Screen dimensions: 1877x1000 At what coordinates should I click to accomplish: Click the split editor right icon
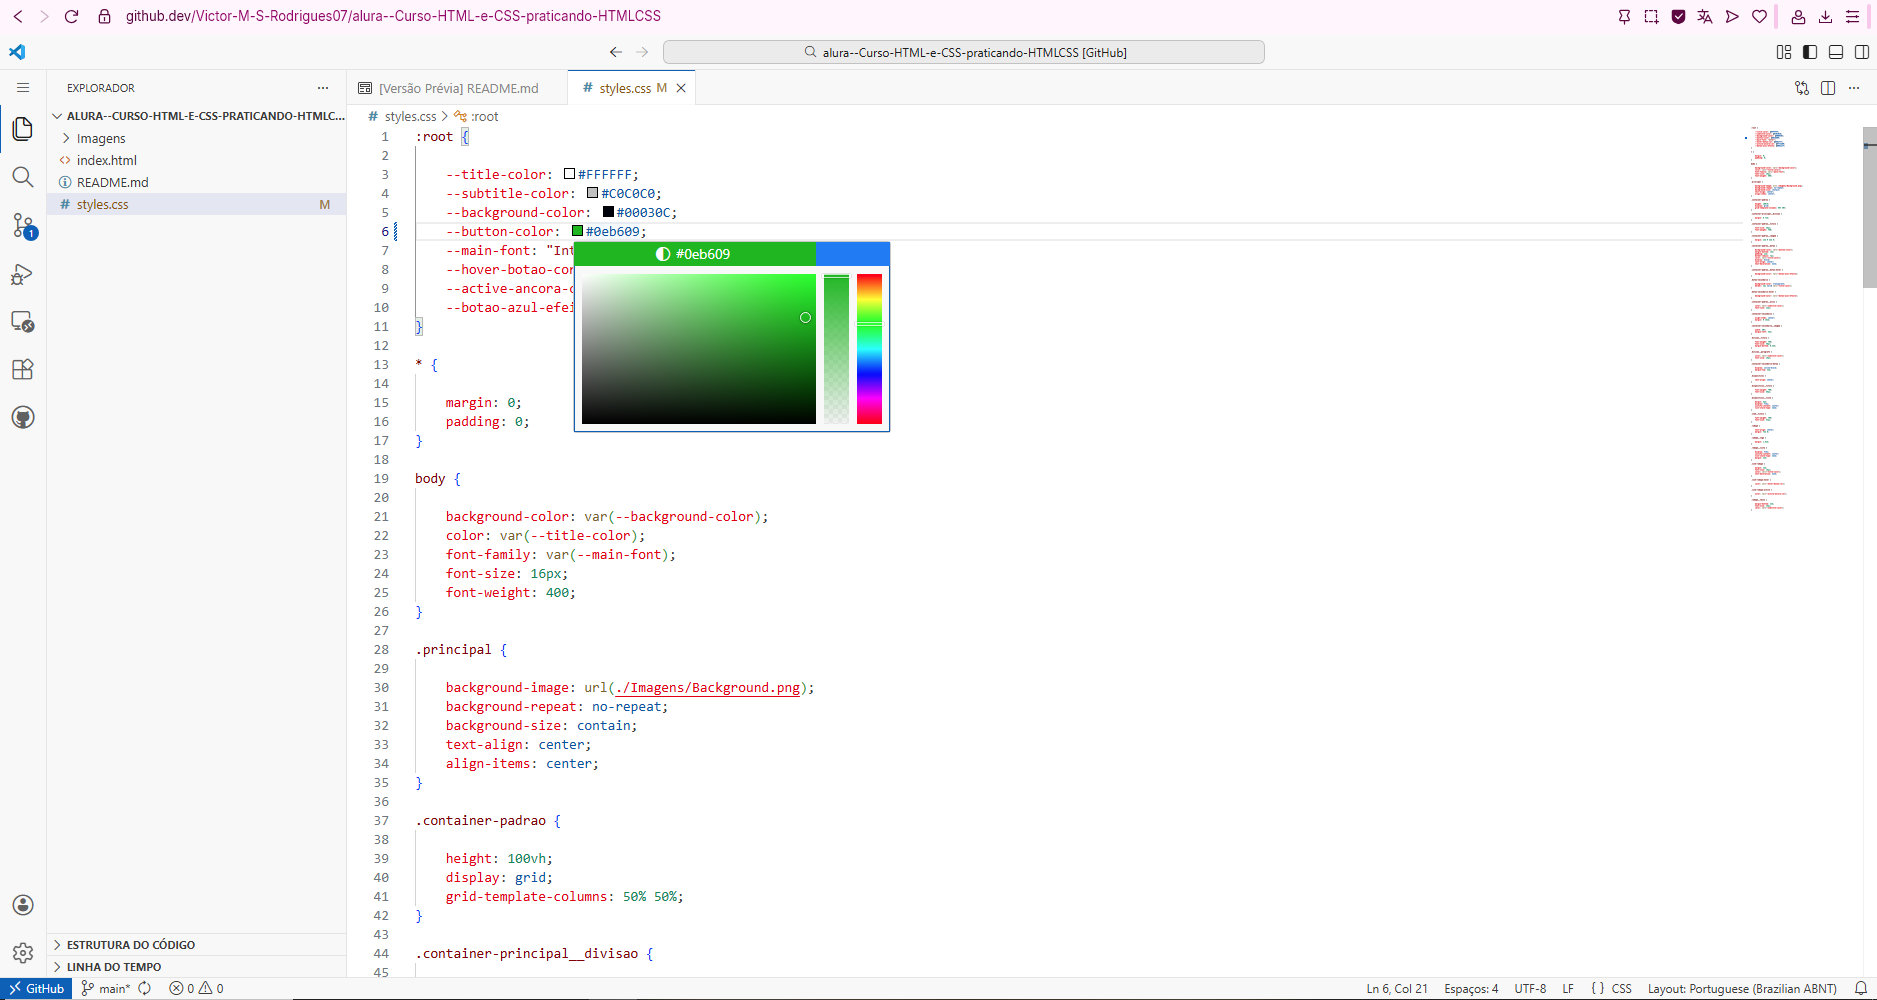click(x=1828, y=88)
